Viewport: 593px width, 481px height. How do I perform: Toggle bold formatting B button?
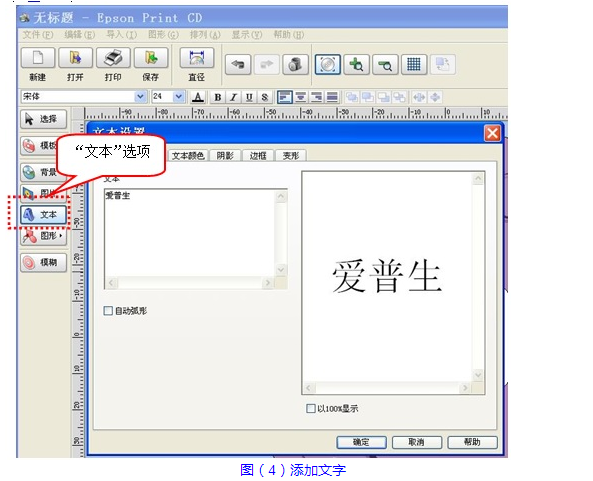(x=217, y=97)
